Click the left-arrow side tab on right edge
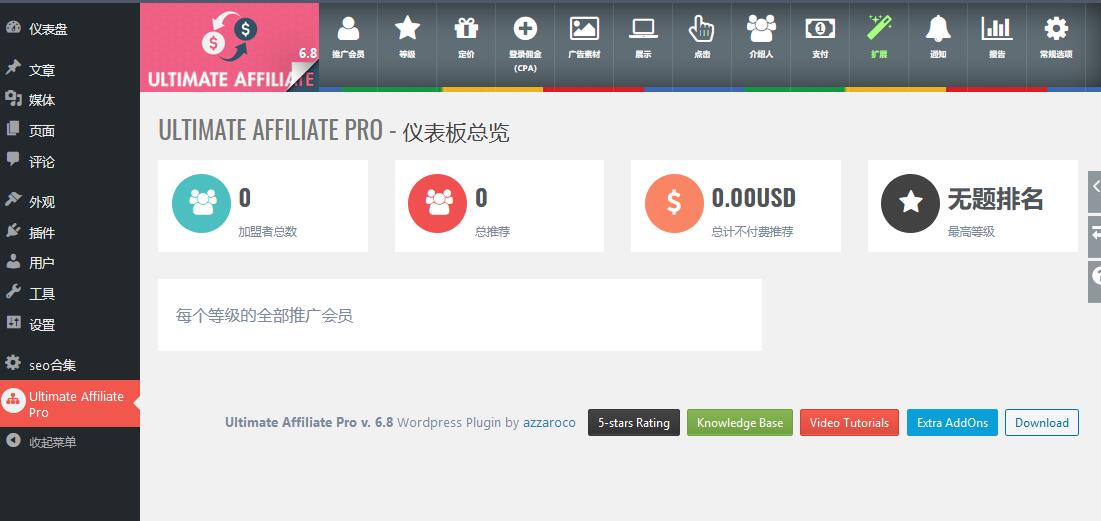This screenshot has width=1101, height=521. tap(1095, 192)
